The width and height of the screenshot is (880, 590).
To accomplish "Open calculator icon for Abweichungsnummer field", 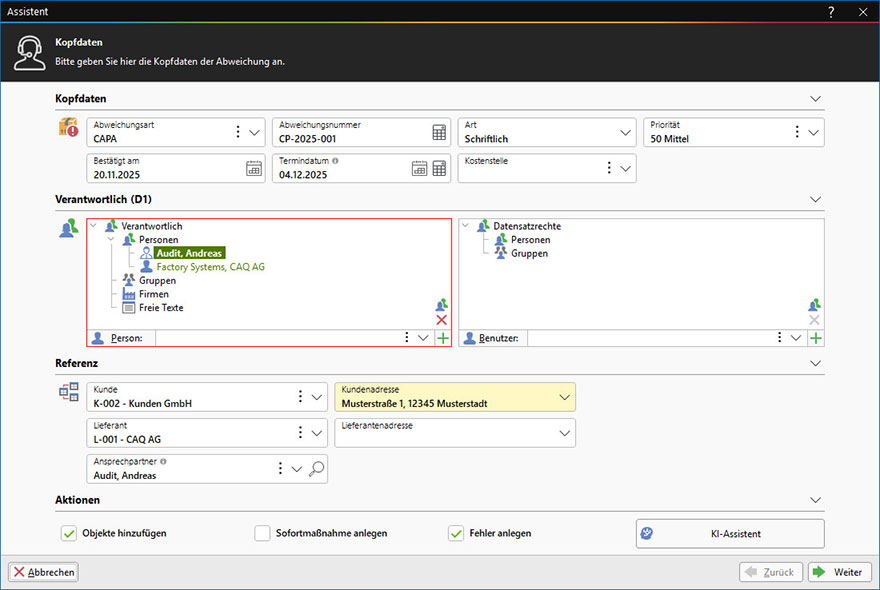I will 439,133.
